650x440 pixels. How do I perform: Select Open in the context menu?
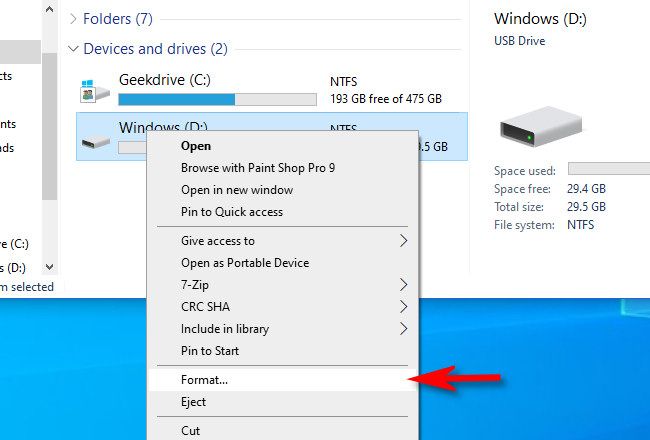(196, 146)
